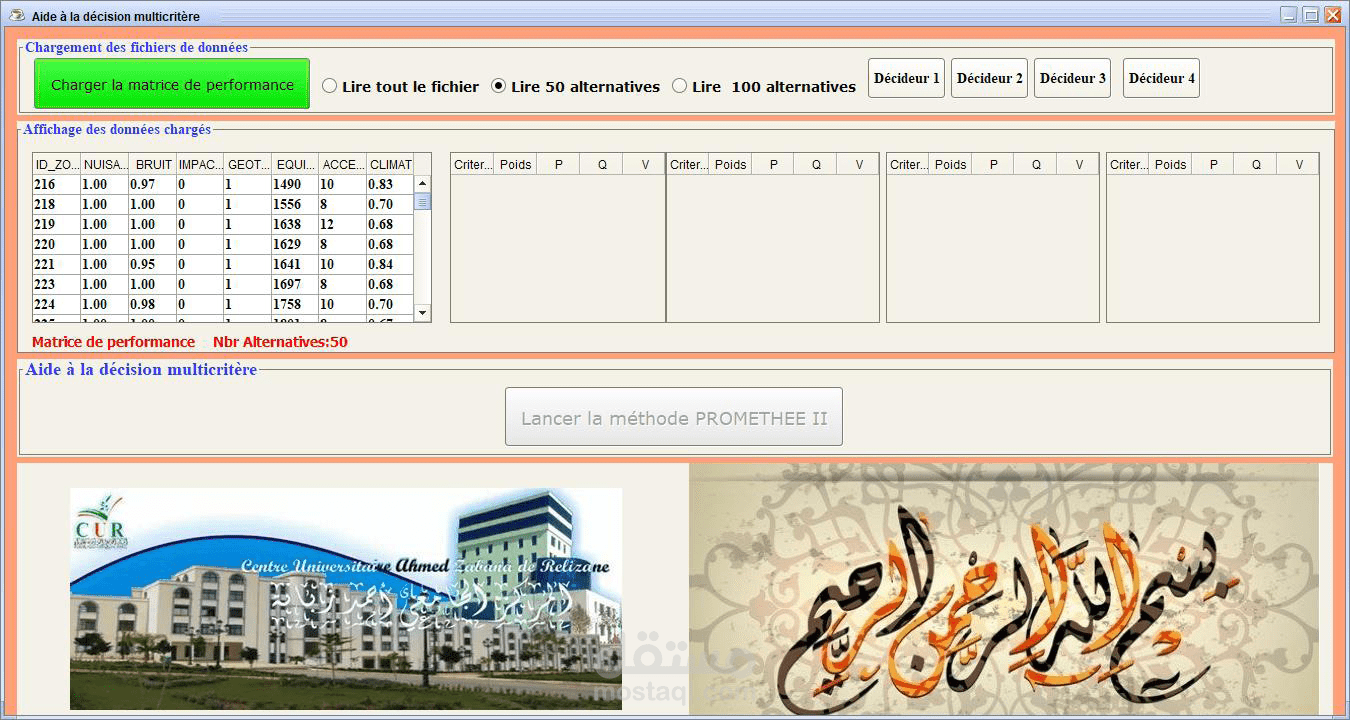Image resolution: width=1350 pixels, height=720 pixels.
Task: Click the Matrice de performance label
Action: 113,342
